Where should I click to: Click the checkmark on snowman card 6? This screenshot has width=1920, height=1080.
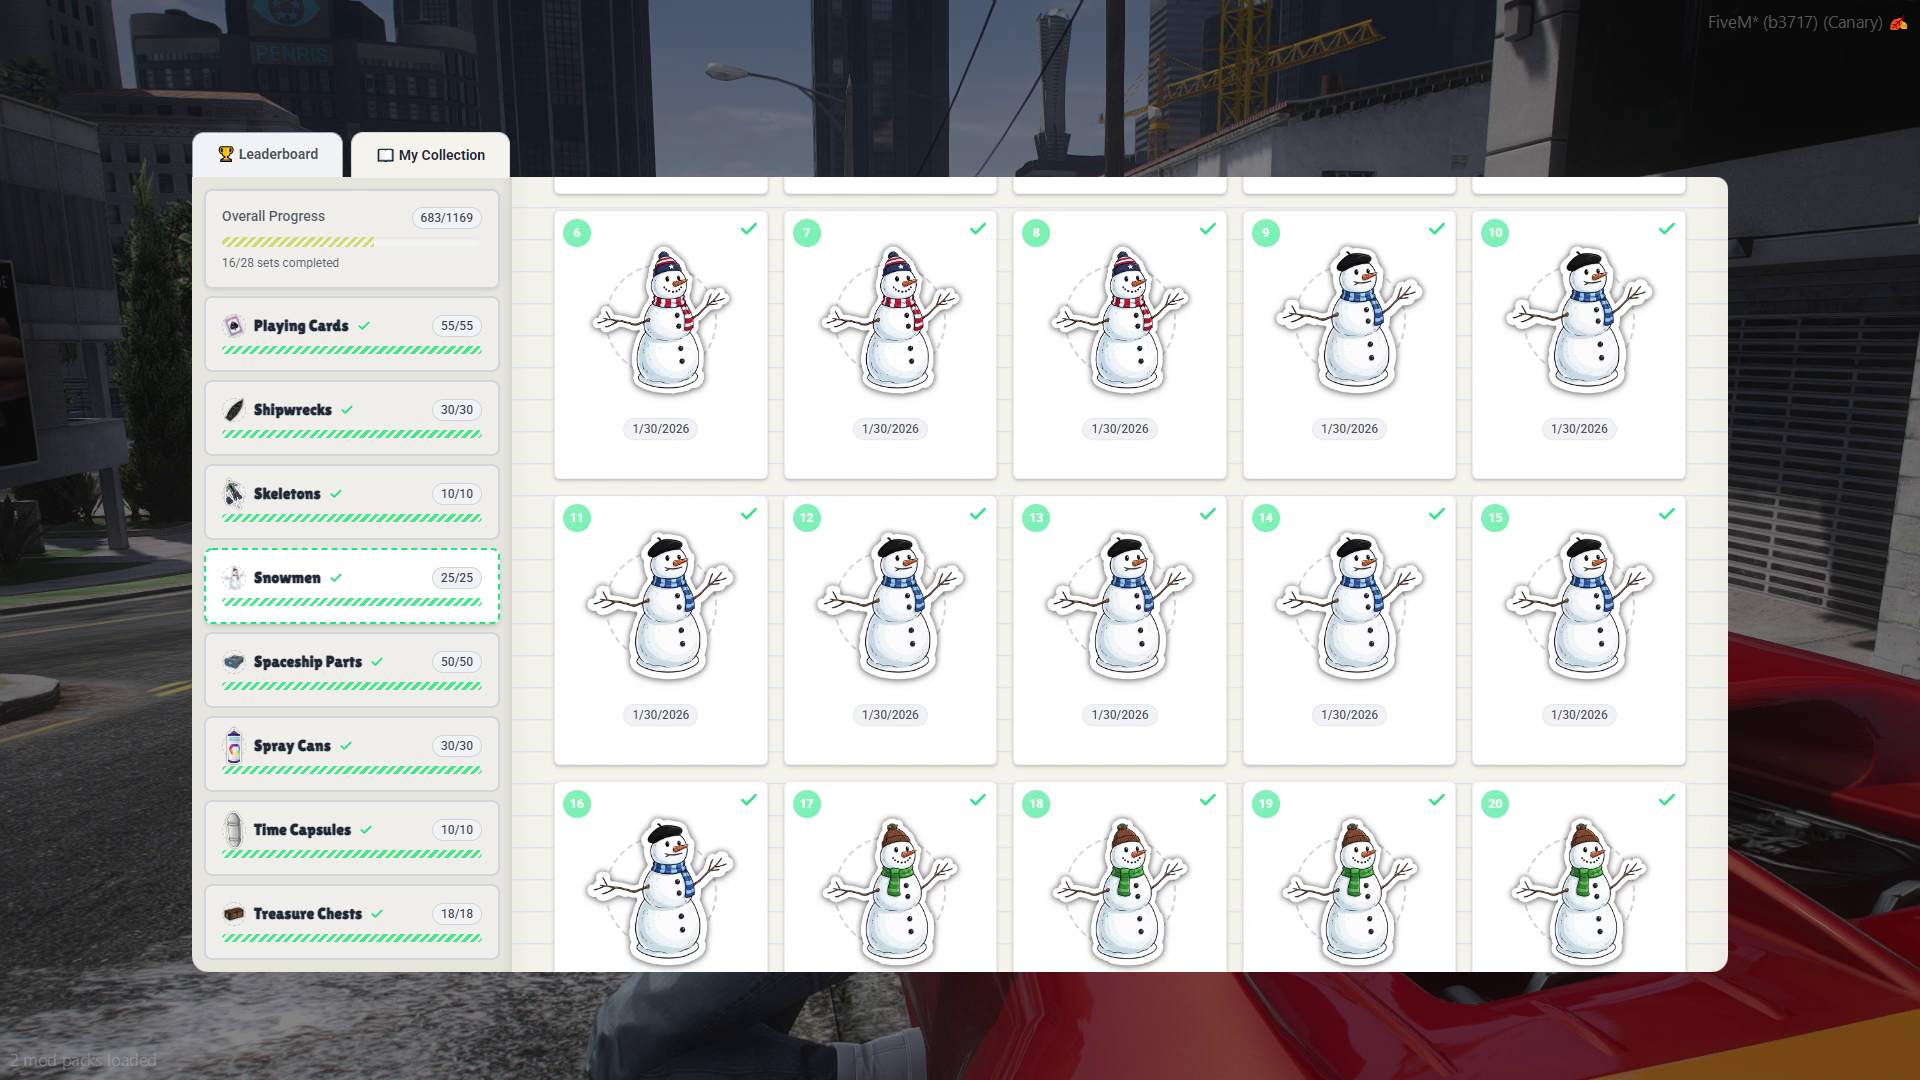click(748, 229)
